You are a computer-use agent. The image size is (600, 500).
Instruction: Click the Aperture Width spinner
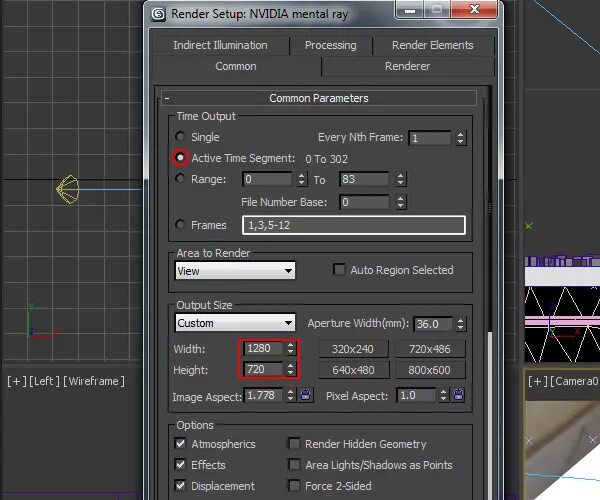coord(461,324)
